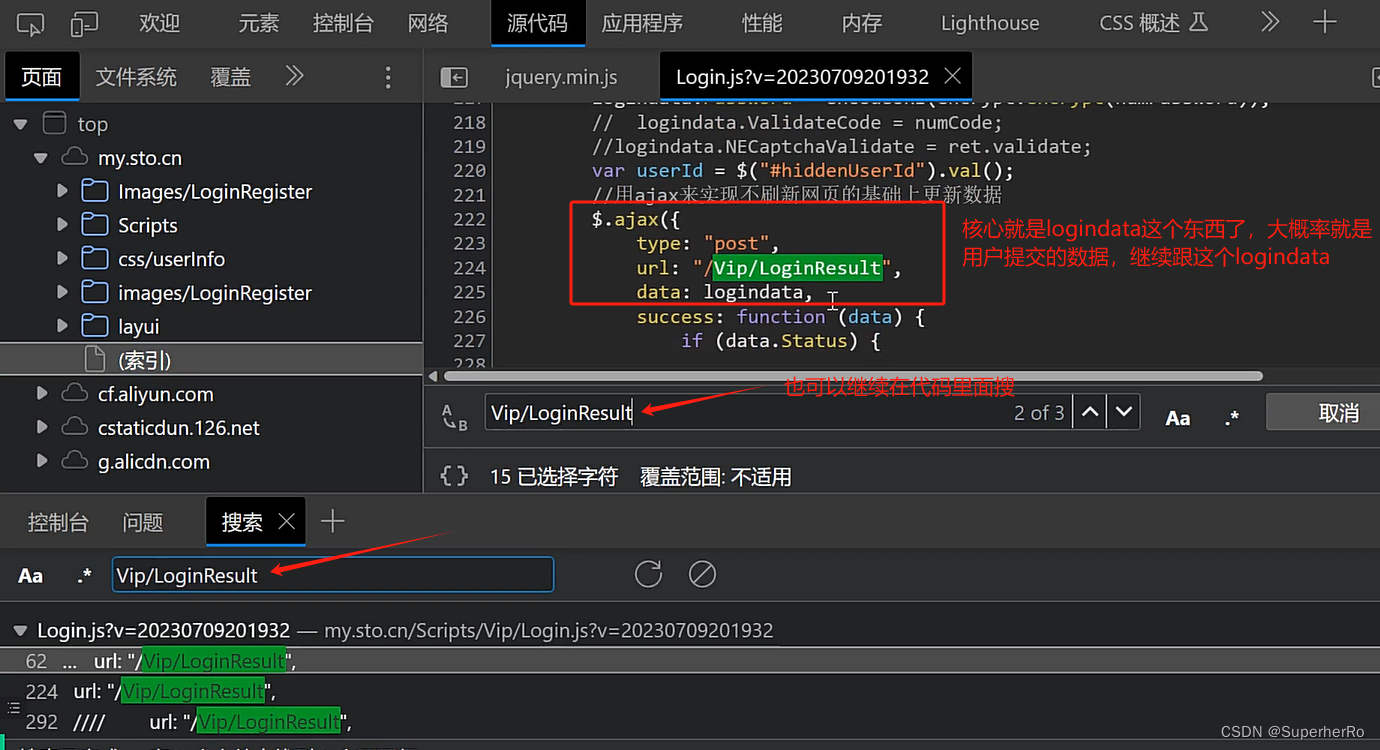Toggle the device emulation toolbar icon
The width and height of the screenshot is (1380, 750).
(84, 23)
